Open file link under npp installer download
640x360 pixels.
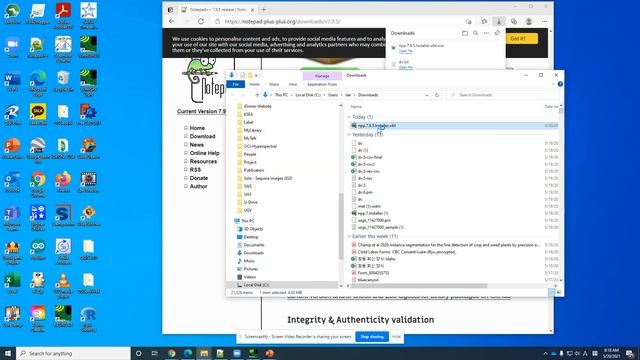coord(405,51)
